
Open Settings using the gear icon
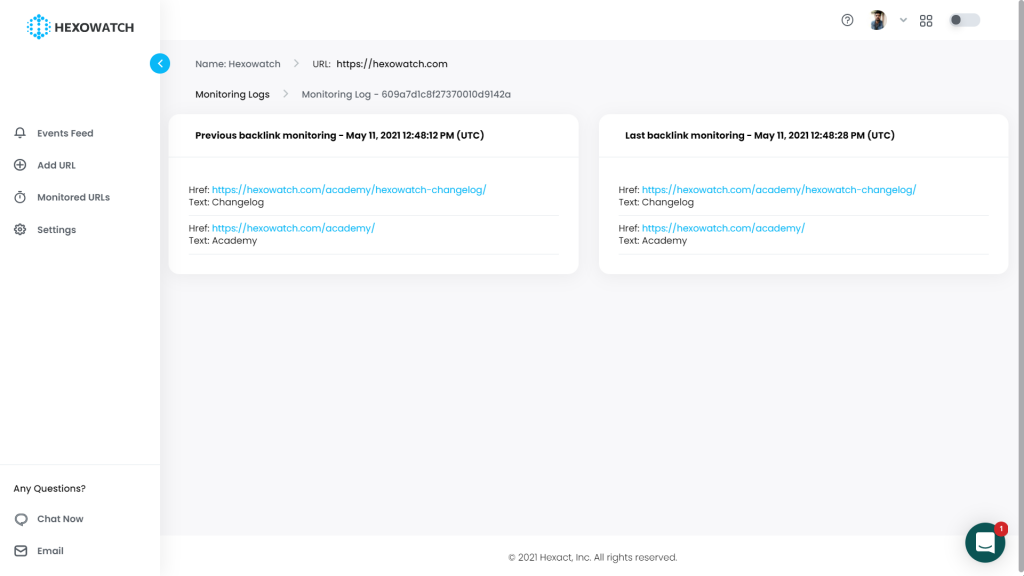coord(20,229)
